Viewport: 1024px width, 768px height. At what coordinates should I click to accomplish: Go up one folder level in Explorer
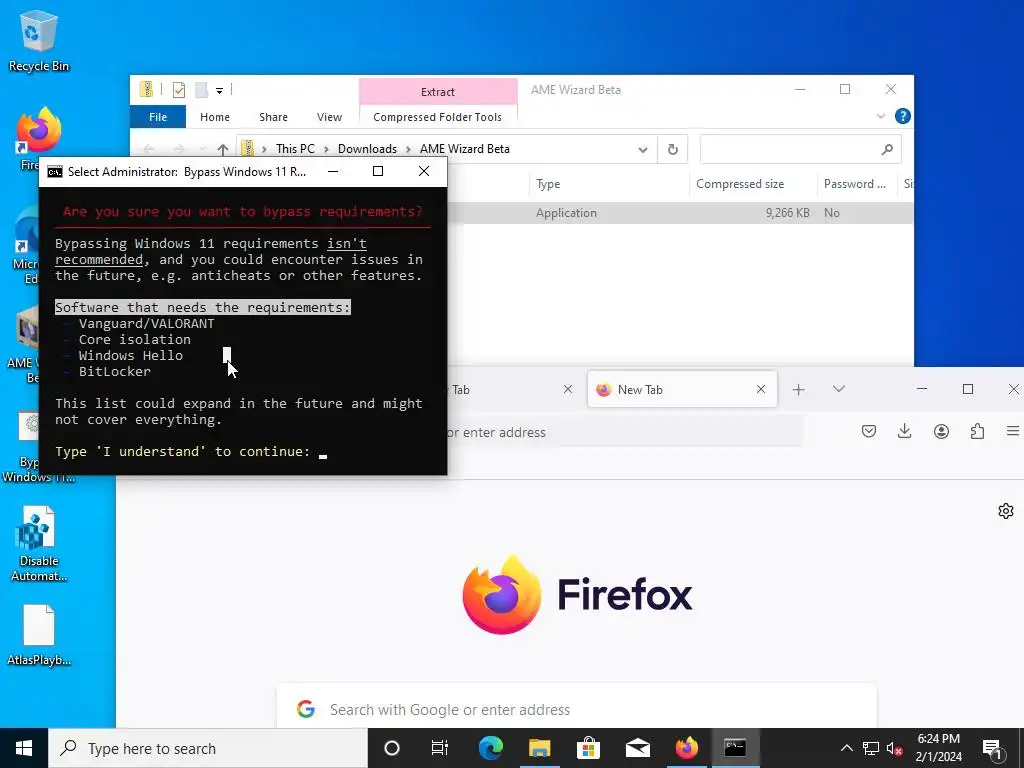223,150
